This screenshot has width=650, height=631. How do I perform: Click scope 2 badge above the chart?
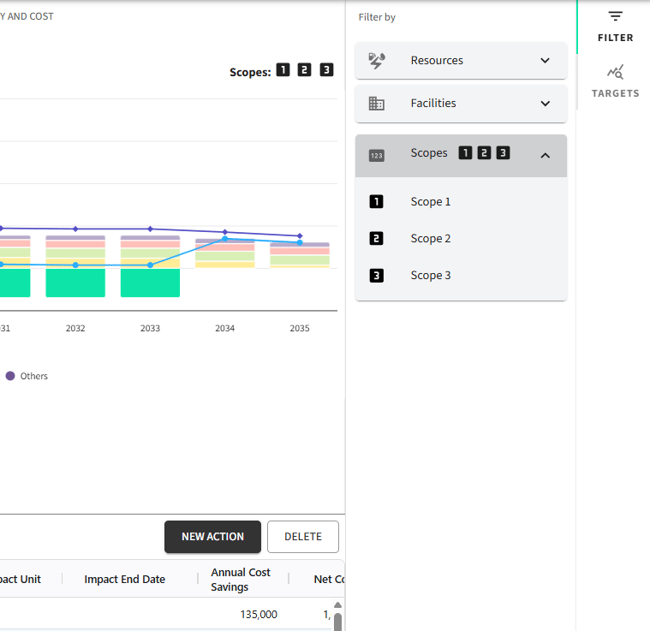tap(304, 70)
